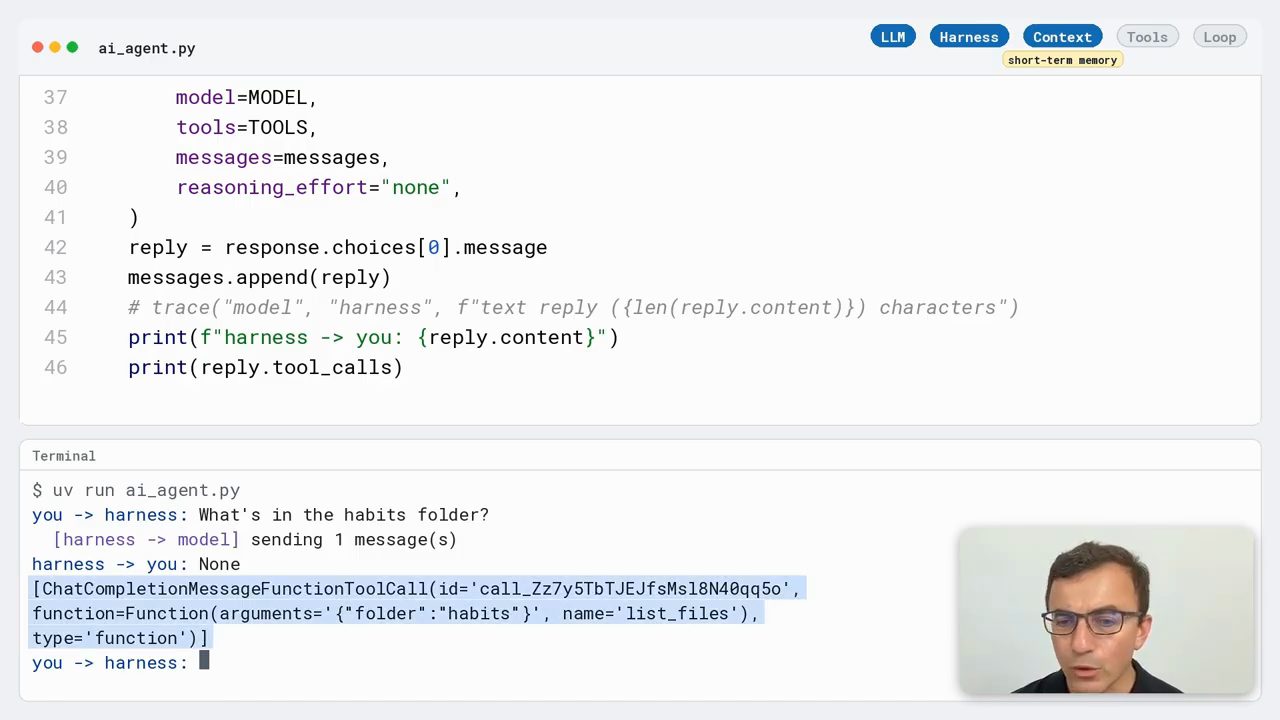Click the Terminal panel header
Viewport: 1280px width, 720px height.
(x=64, y=456)
